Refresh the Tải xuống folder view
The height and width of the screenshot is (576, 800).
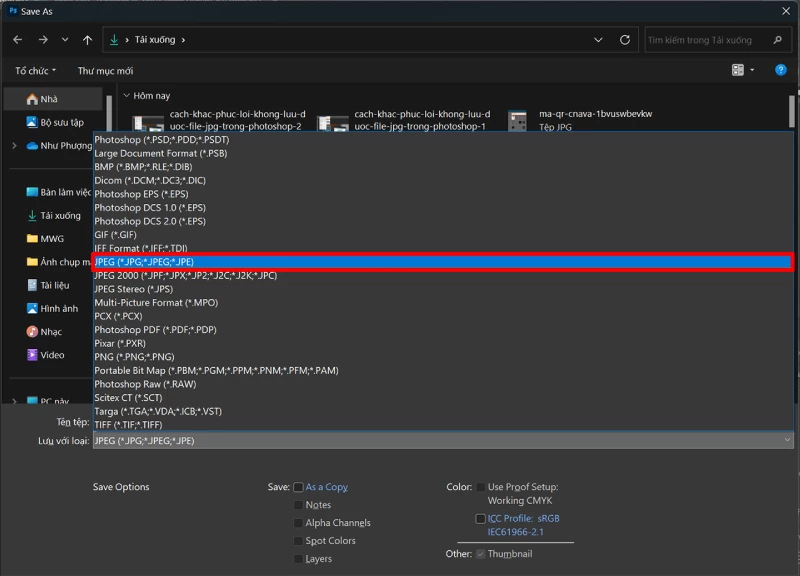tap(624, 40)
